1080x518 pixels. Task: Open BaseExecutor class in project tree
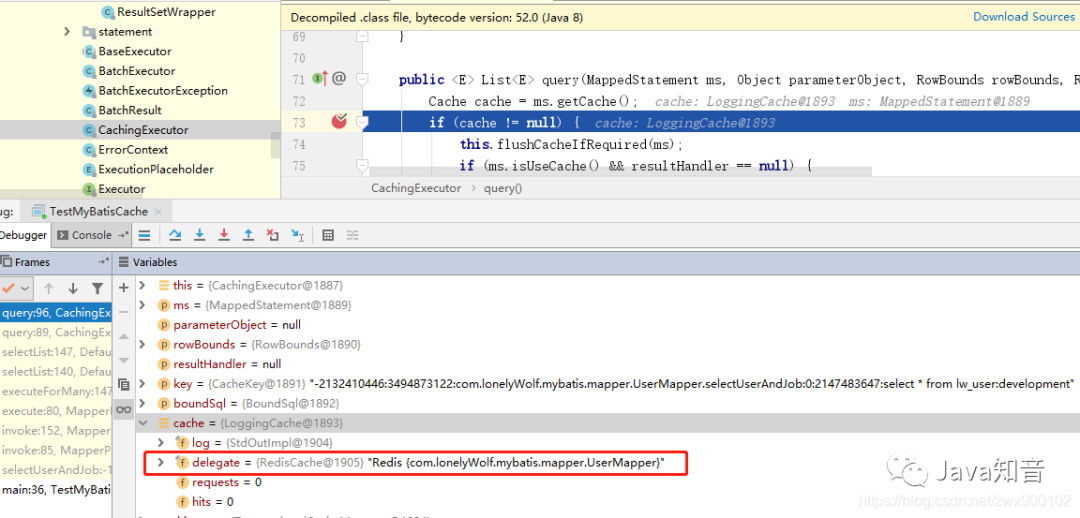(x=134, y=52)
